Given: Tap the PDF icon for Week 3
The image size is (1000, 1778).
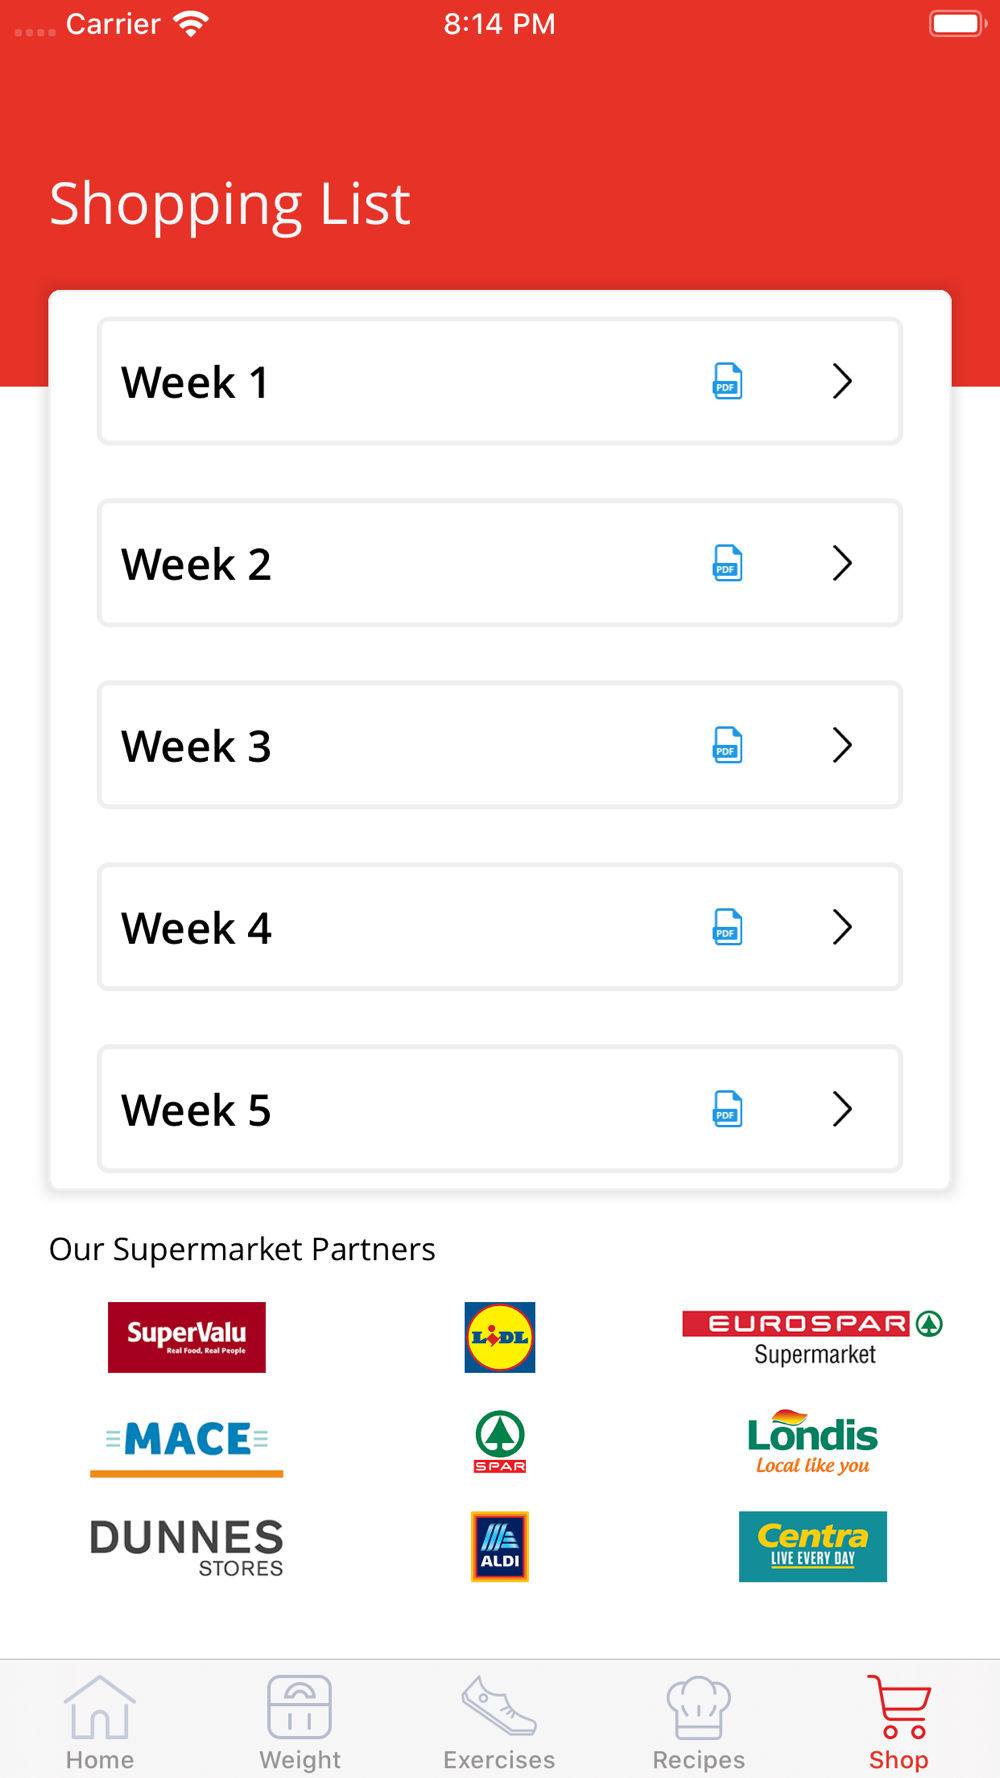Looking at the screenshot, I should 727,745.
